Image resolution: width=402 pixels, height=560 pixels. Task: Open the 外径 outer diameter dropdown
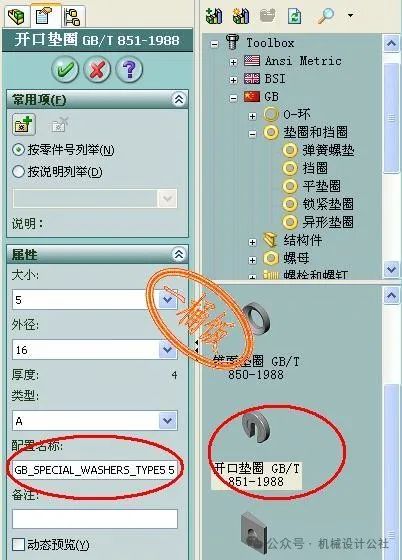167,349
